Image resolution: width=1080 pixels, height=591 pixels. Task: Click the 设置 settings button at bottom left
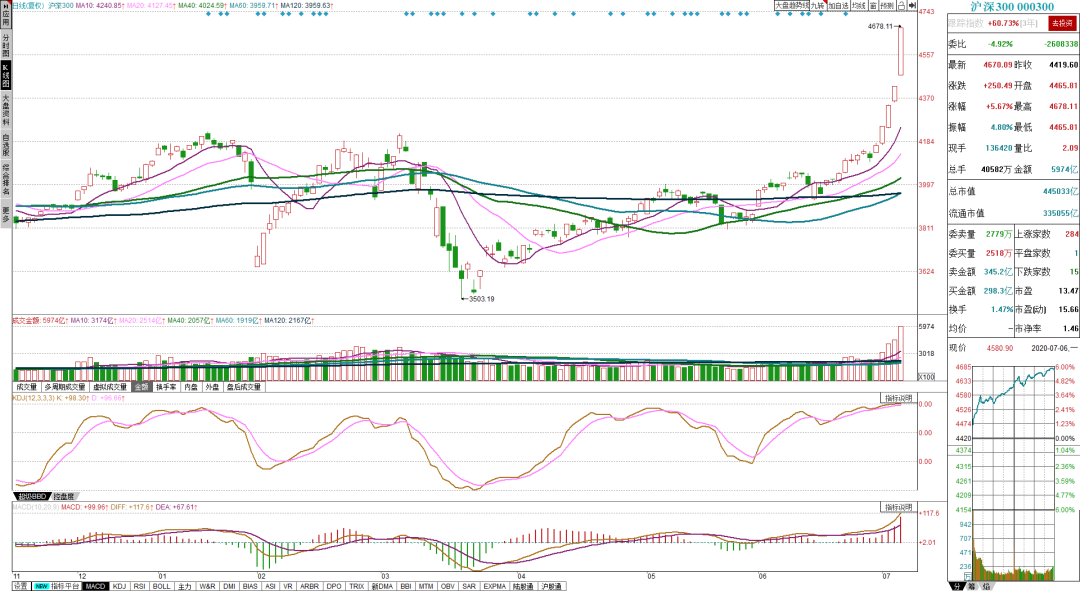pyautogui.click(x=21, y=586)
